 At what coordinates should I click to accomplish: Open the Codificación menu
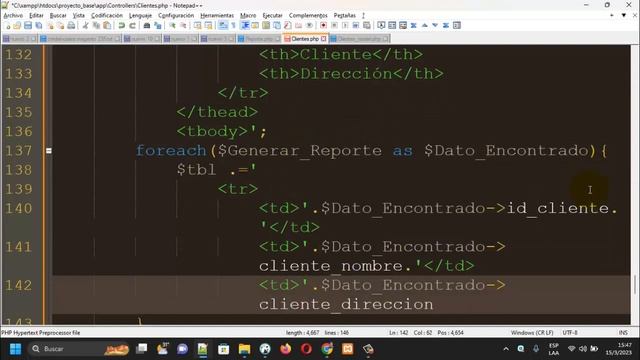coord(107,15)
